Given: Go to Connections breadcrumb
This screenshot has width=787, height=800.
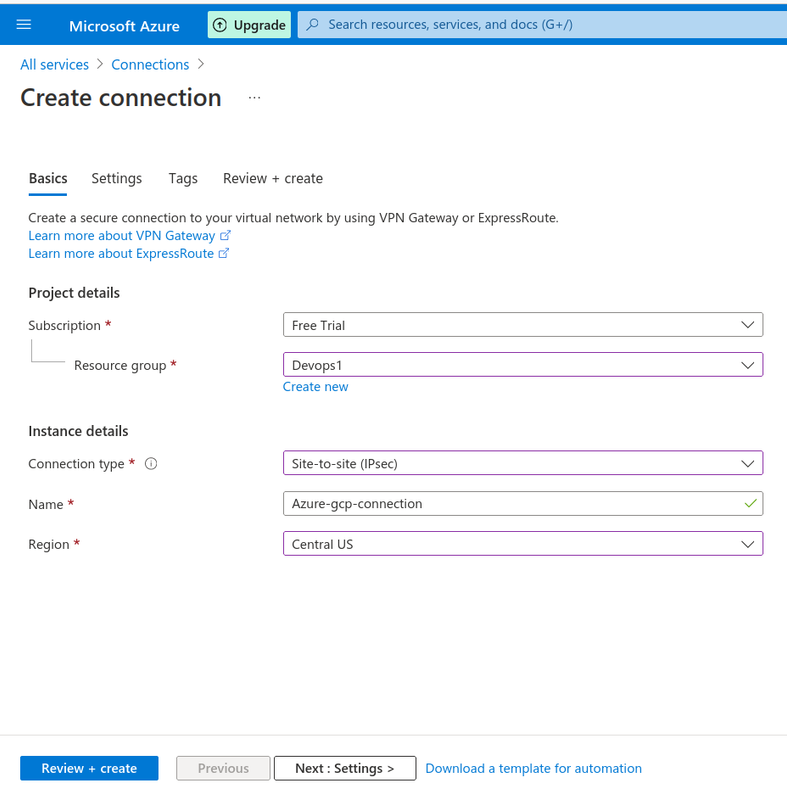Looking at the screenshot, I should click(150, 65).
